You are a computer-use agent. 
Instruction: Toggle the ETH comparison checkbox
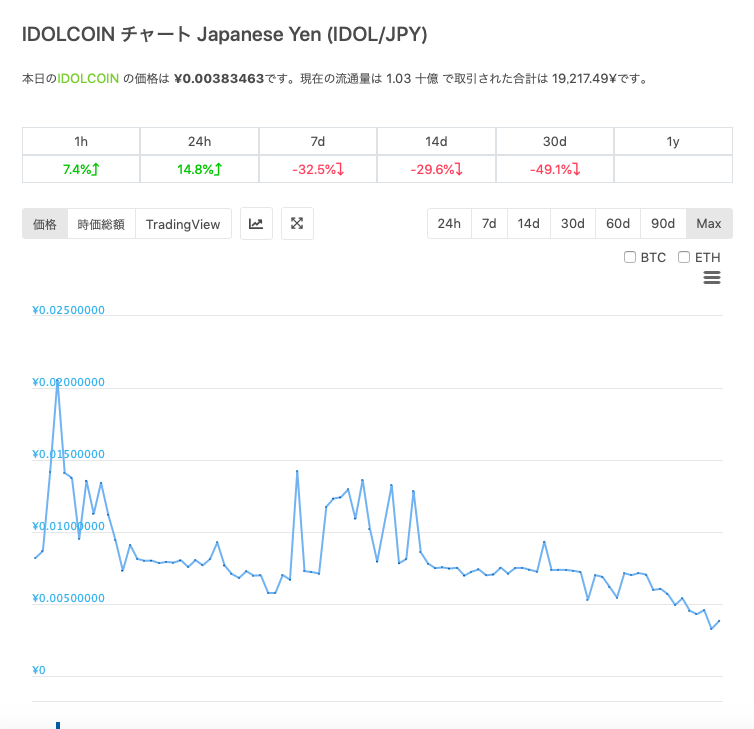pos(684,257)
